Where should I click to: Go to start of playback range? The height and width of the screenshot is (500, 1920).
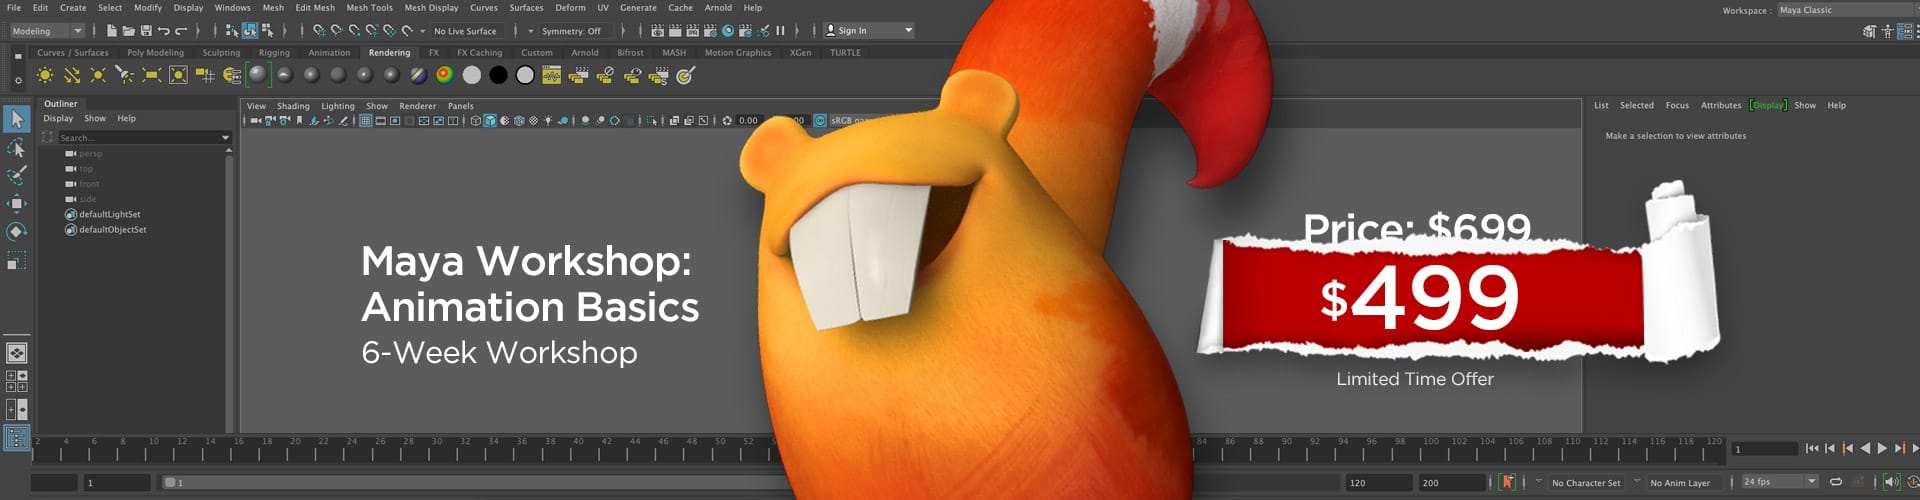1811,449
